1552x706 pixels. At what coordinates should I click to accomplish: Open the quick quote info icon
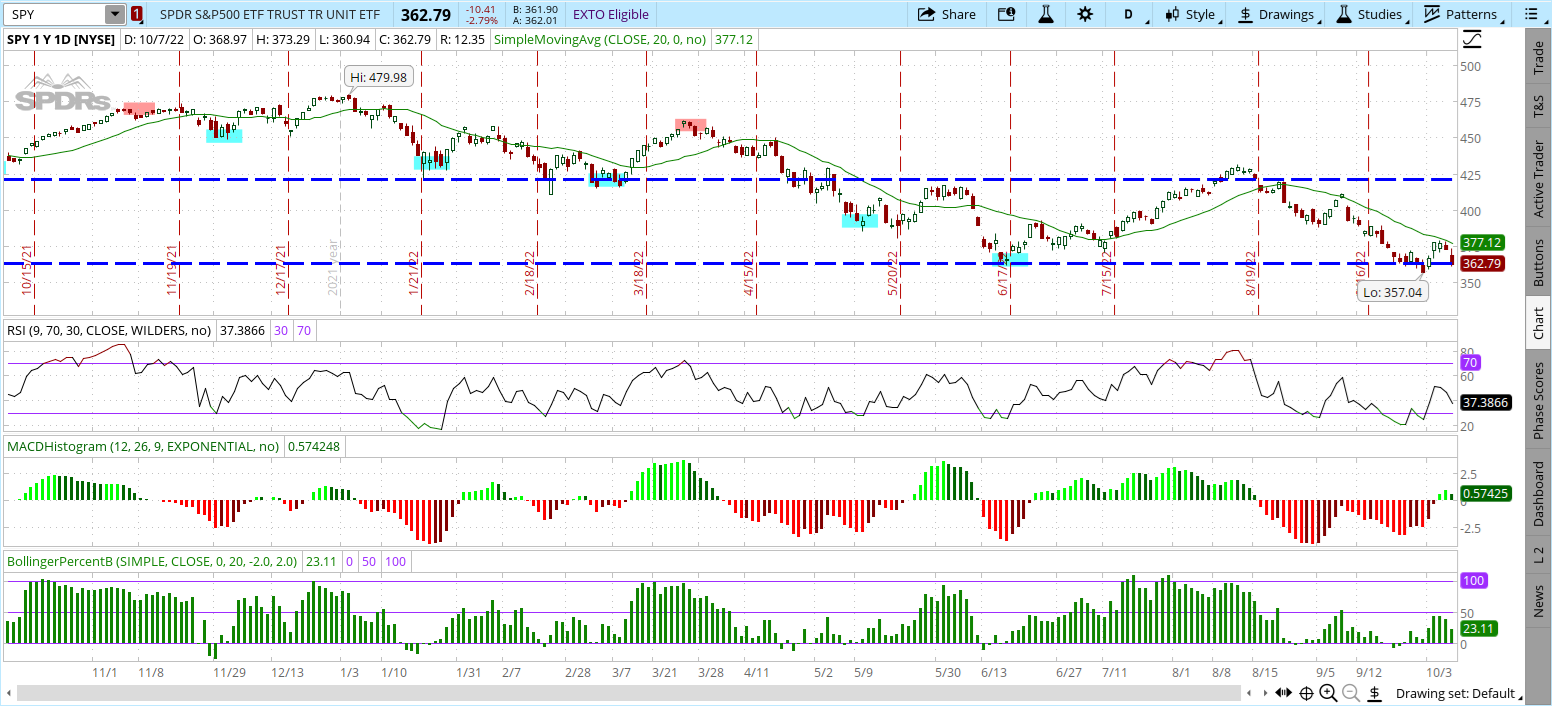tap(1006, 14)
